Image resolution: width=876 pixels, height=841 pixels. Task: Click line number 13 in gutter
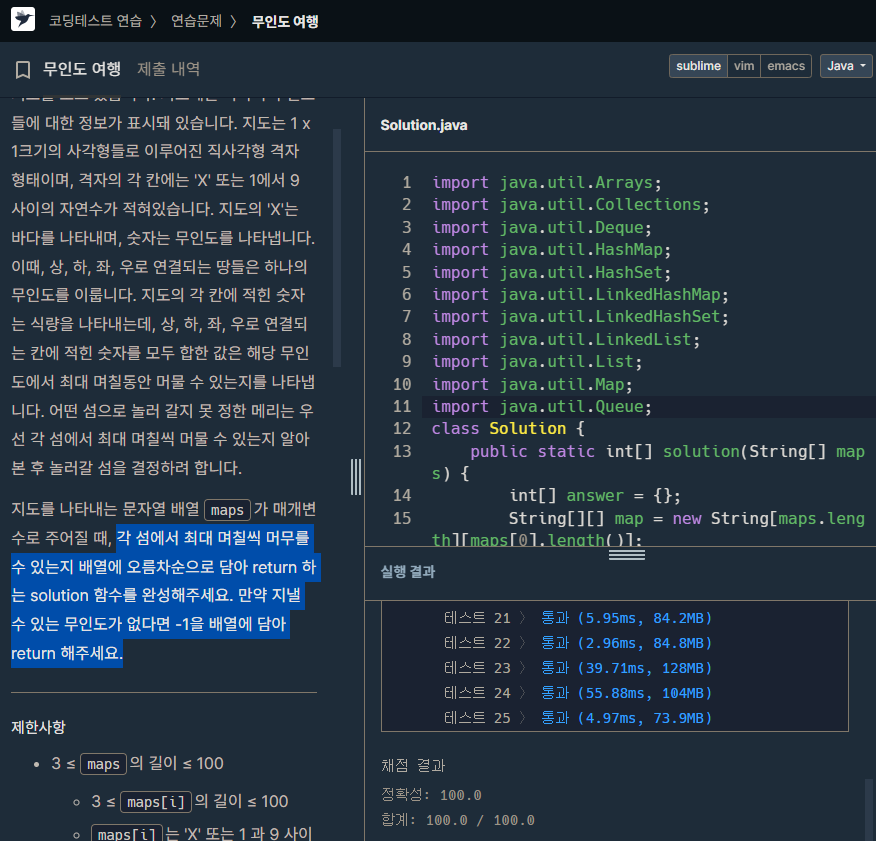[402, 451]
